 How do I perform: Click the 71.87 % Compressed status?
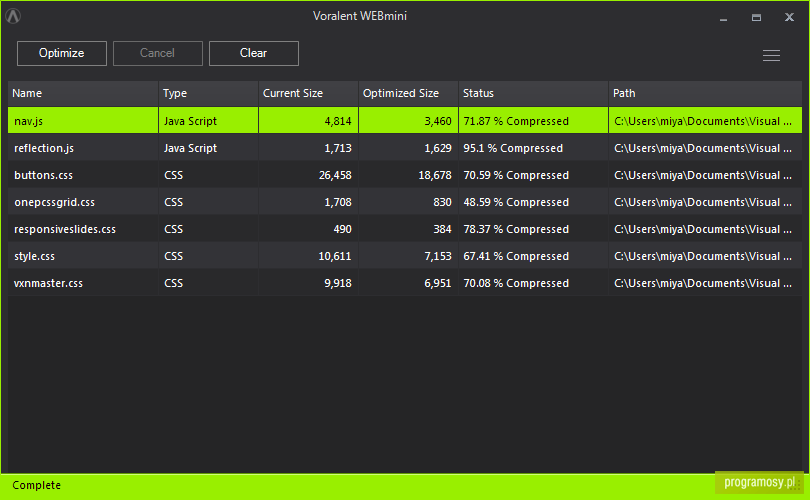click(516, 121)
